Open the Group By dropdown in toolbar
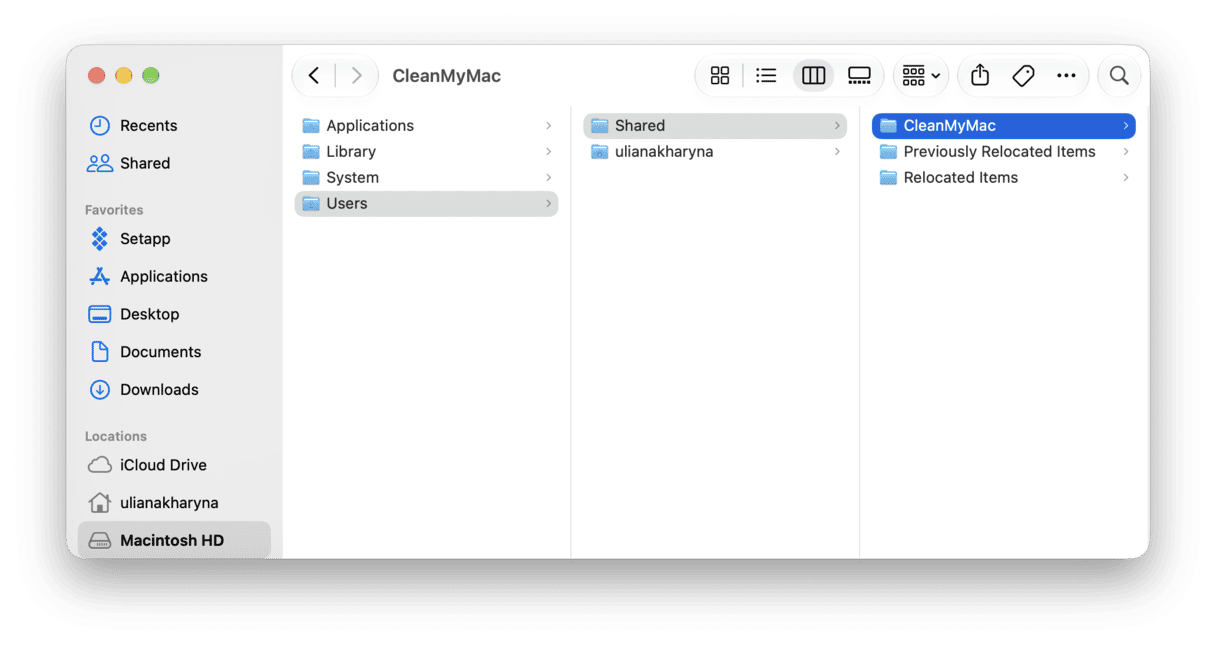The image size is (1216, 646). pyautogui.click(x=921, y=76)
